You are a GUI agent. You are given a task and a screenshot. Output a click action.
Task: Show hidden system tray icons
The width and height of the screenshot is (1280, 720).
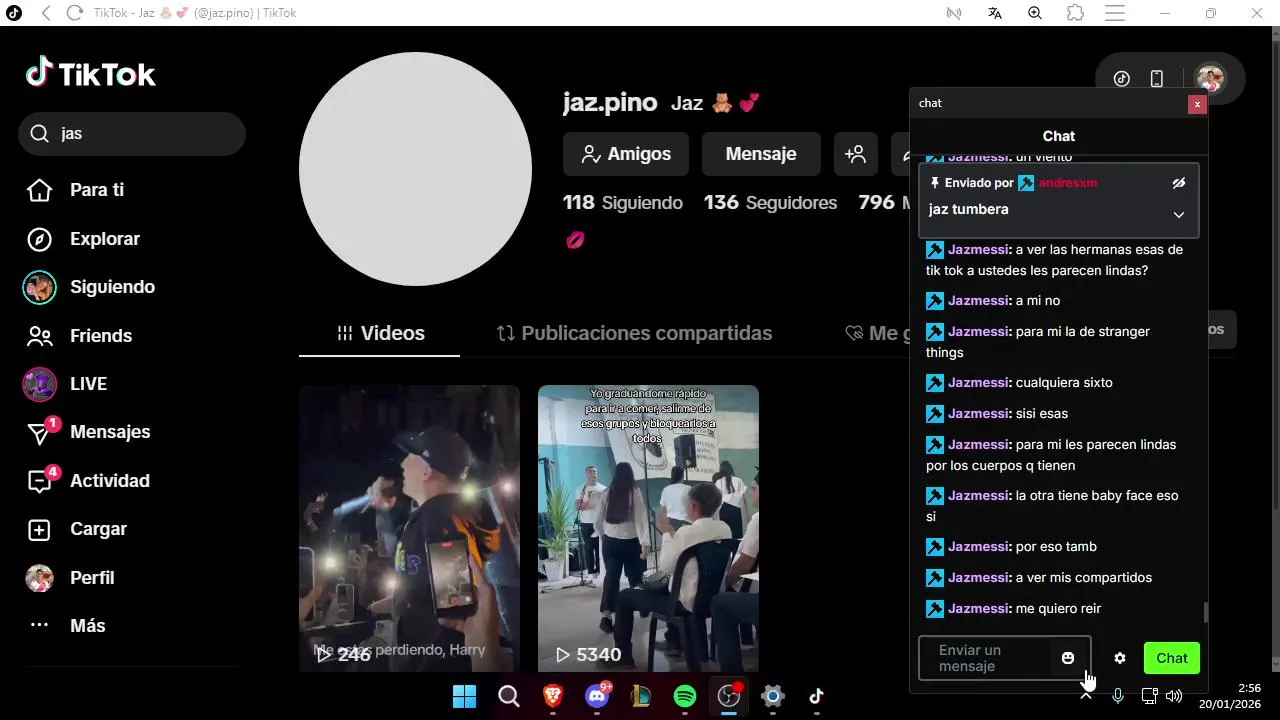pyautogui.click(x=1085, y=696)
